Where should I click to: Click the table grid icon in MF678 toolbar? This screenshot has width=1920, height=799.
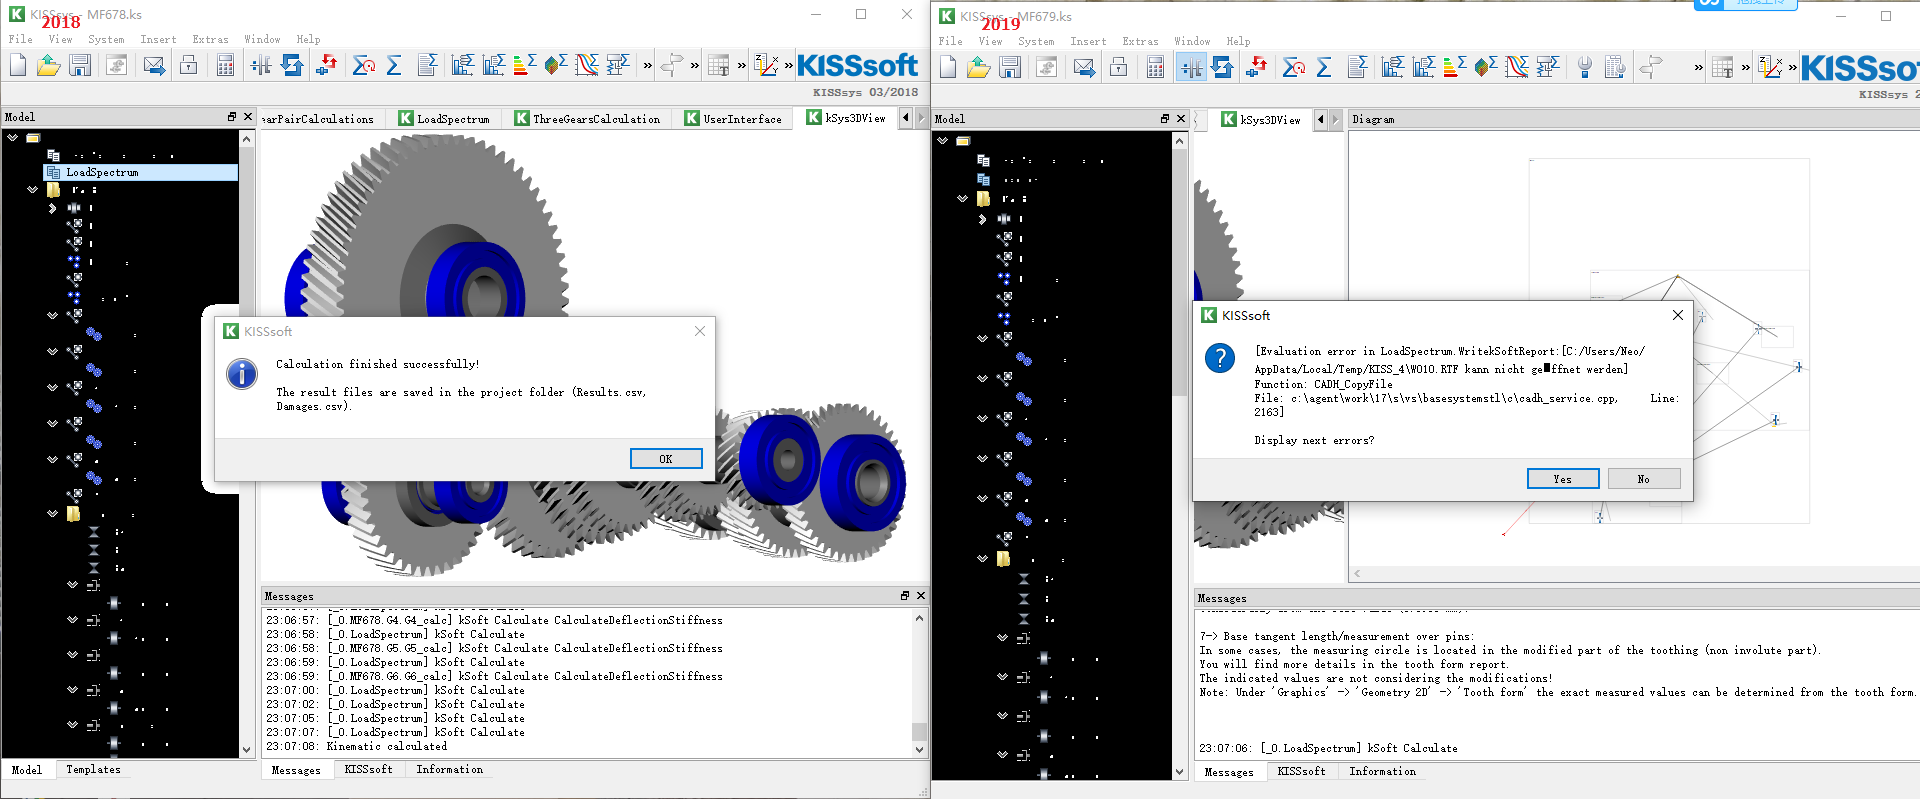pyautogui.click(x=718, y=66)
